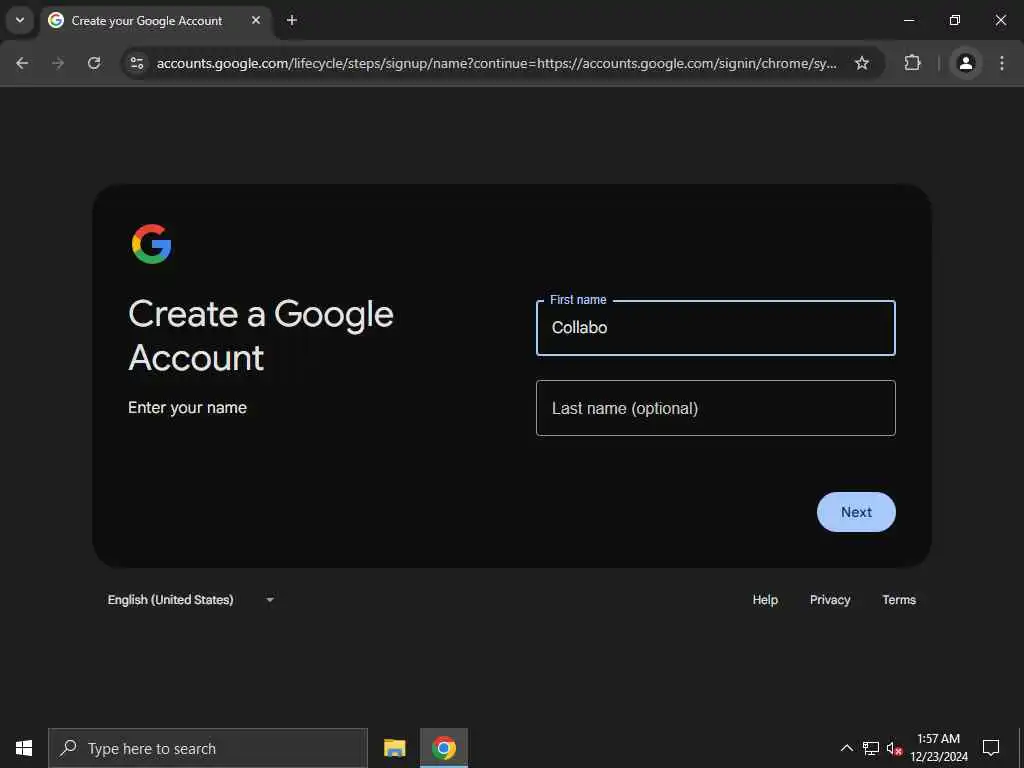Viewport: 1024px width, 768px height.
Task: Click the Google G logo
Action: pos(152,244)
